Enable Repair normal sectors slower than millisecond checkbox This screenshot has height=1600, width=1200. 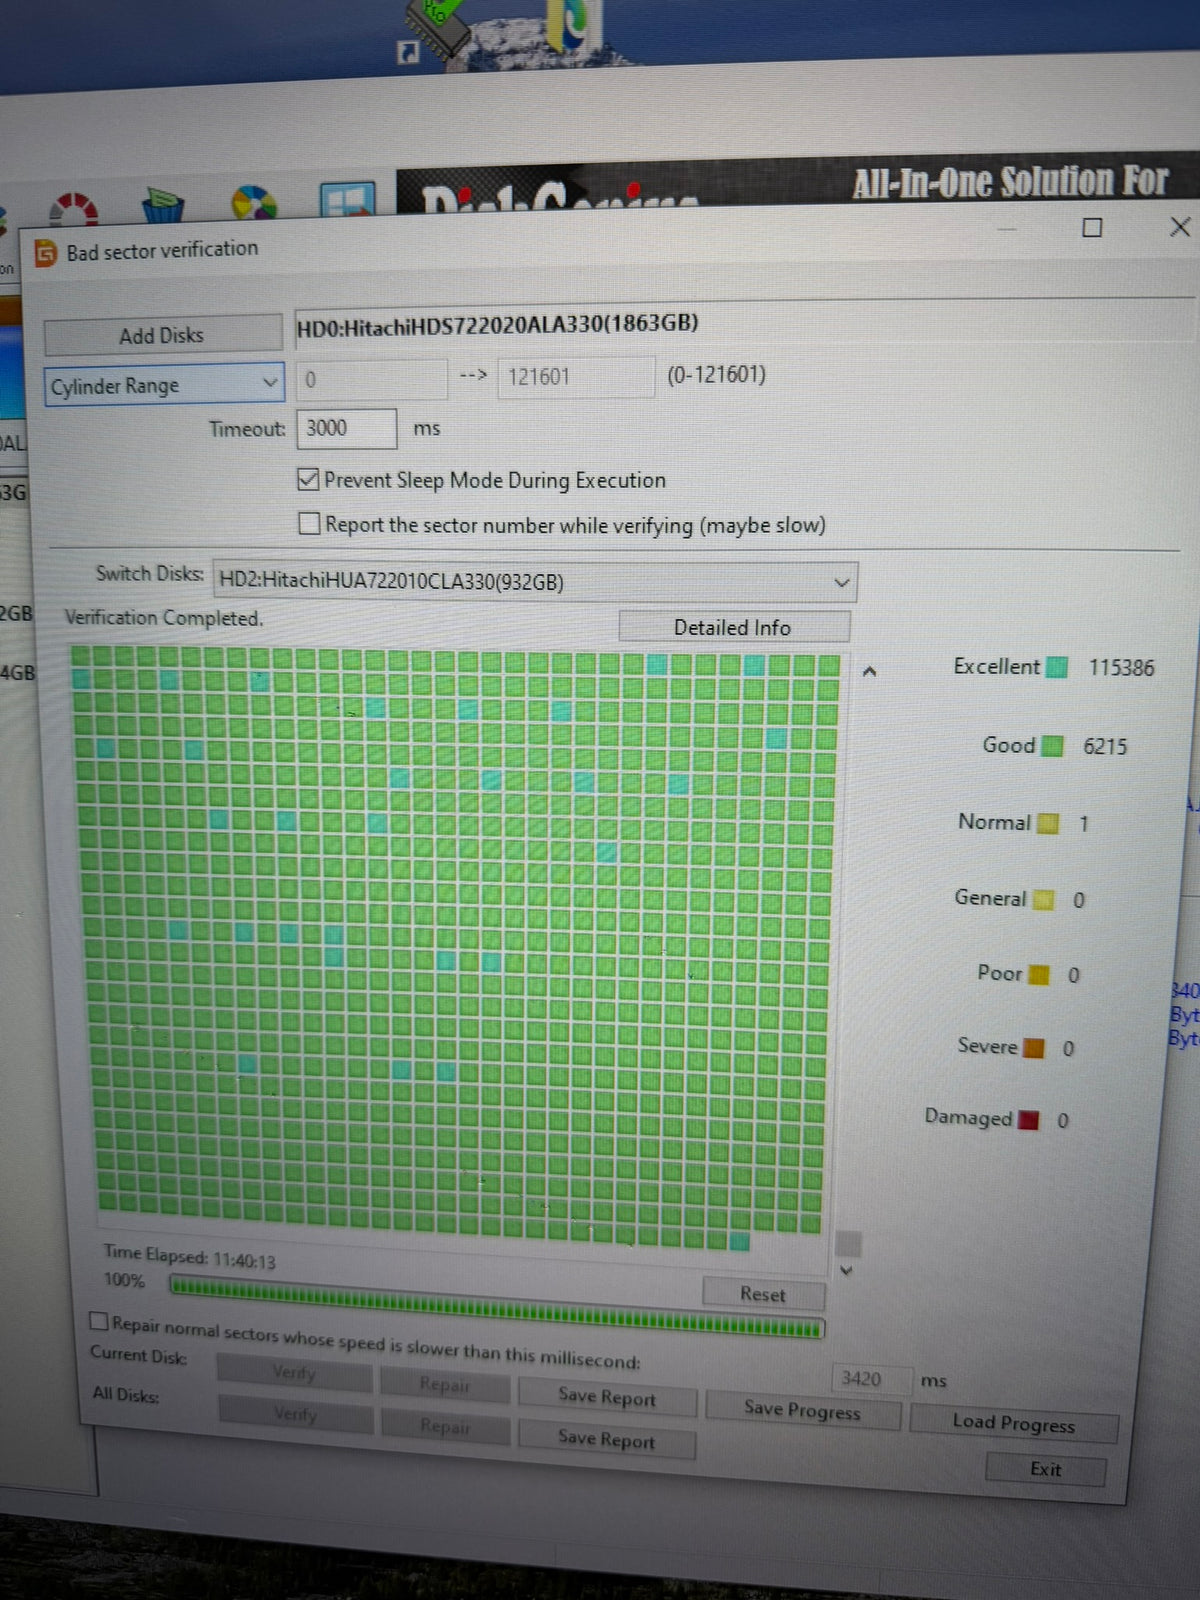tap(99, 1322)
